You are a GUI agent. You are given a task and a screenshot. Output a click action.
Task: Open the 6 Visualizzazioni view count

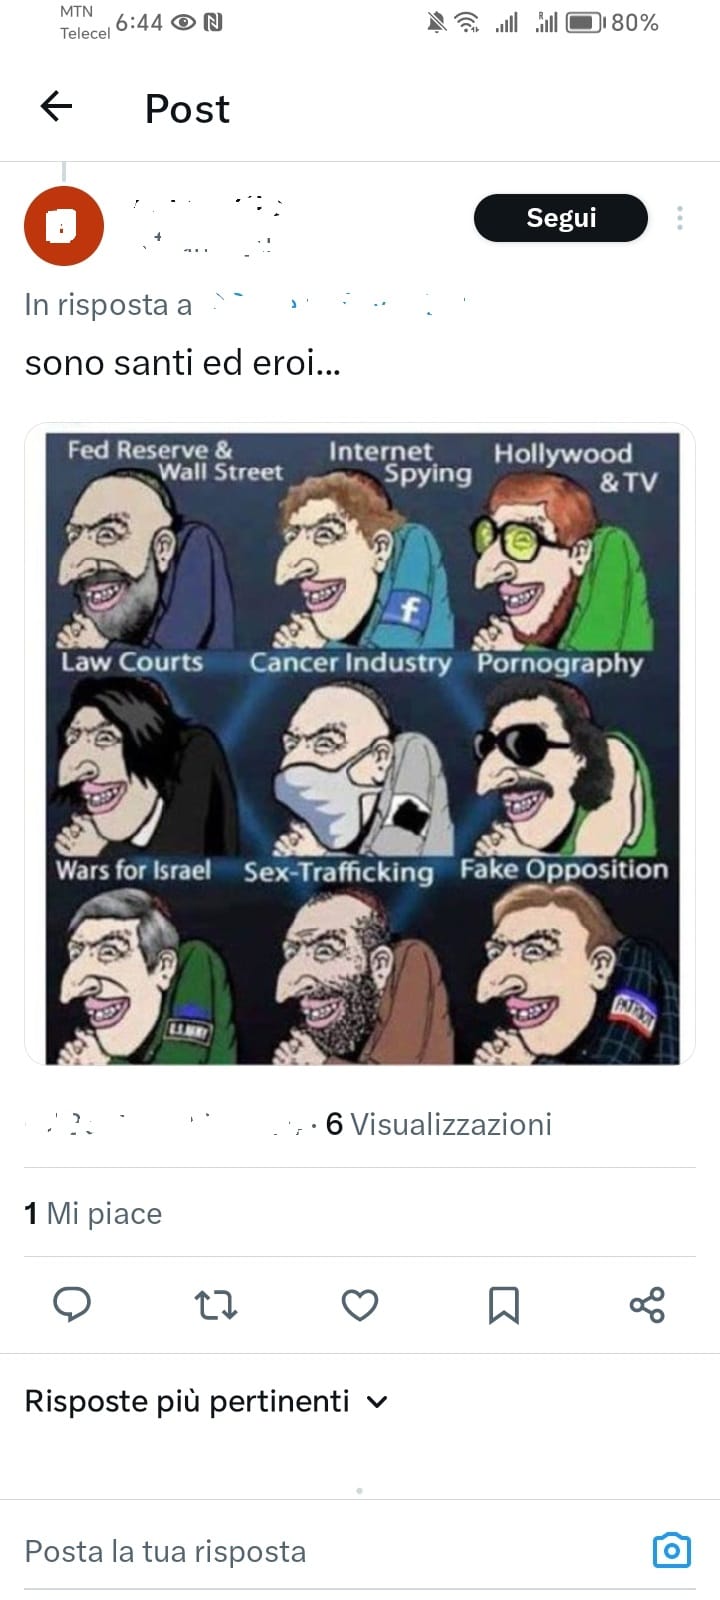(439, 1124)
